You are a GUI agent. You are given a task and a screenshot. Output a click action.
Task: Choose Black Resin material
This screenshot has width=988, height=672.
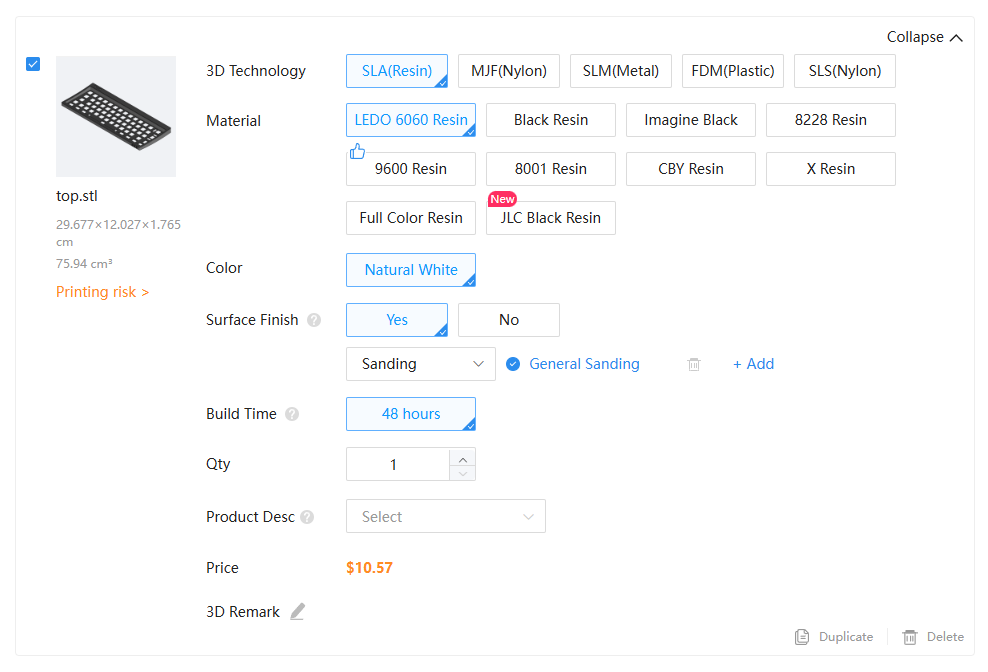(x=551, y=120)
